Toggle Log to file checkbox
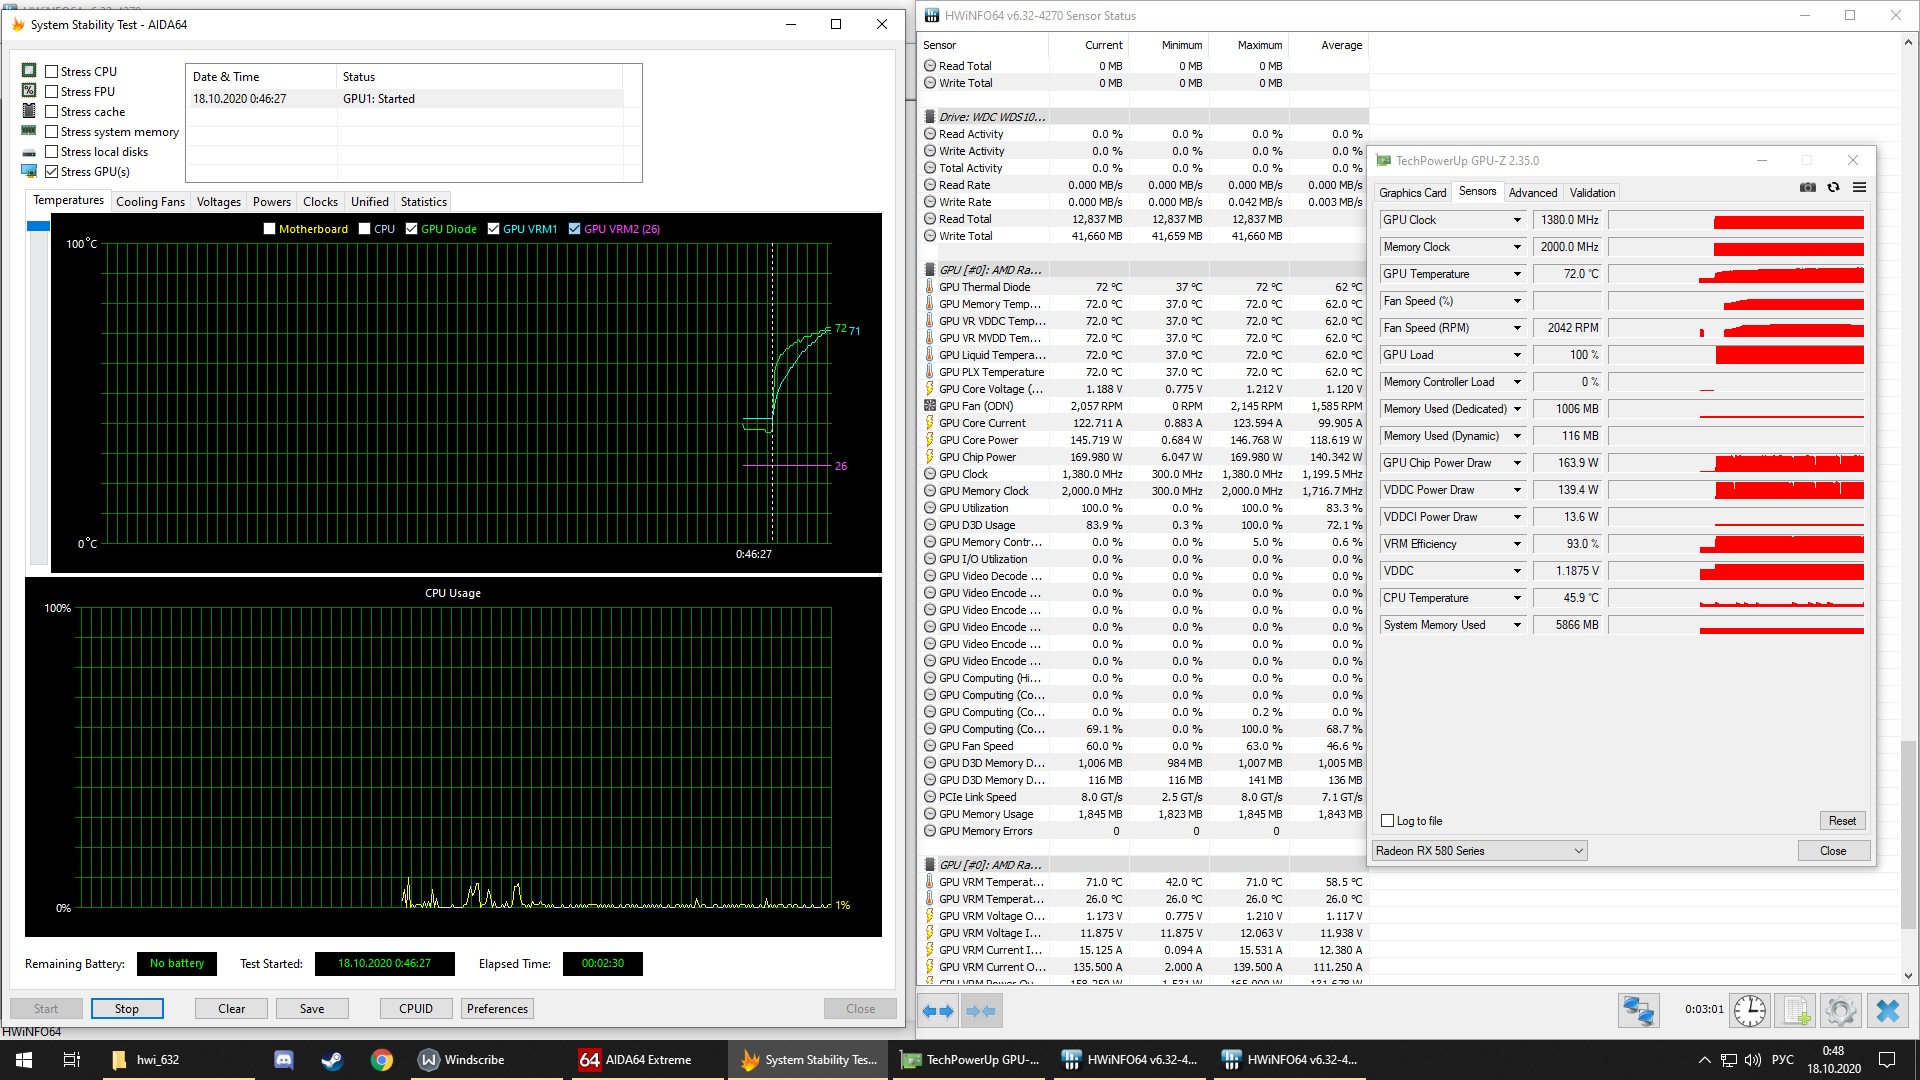 1387,821
